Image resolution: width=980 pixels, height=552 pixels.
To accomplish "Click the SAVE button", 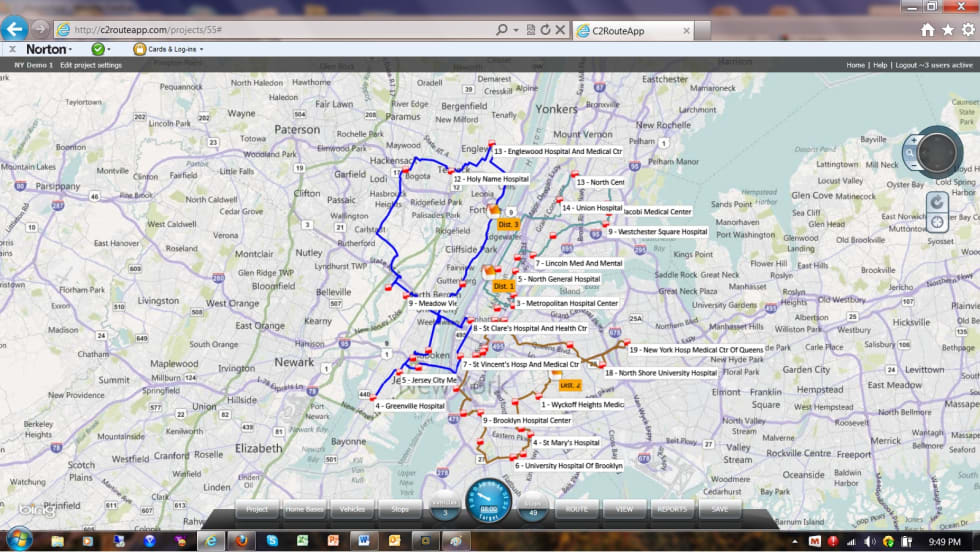I will pyautogui.click(x=719, y=509).
